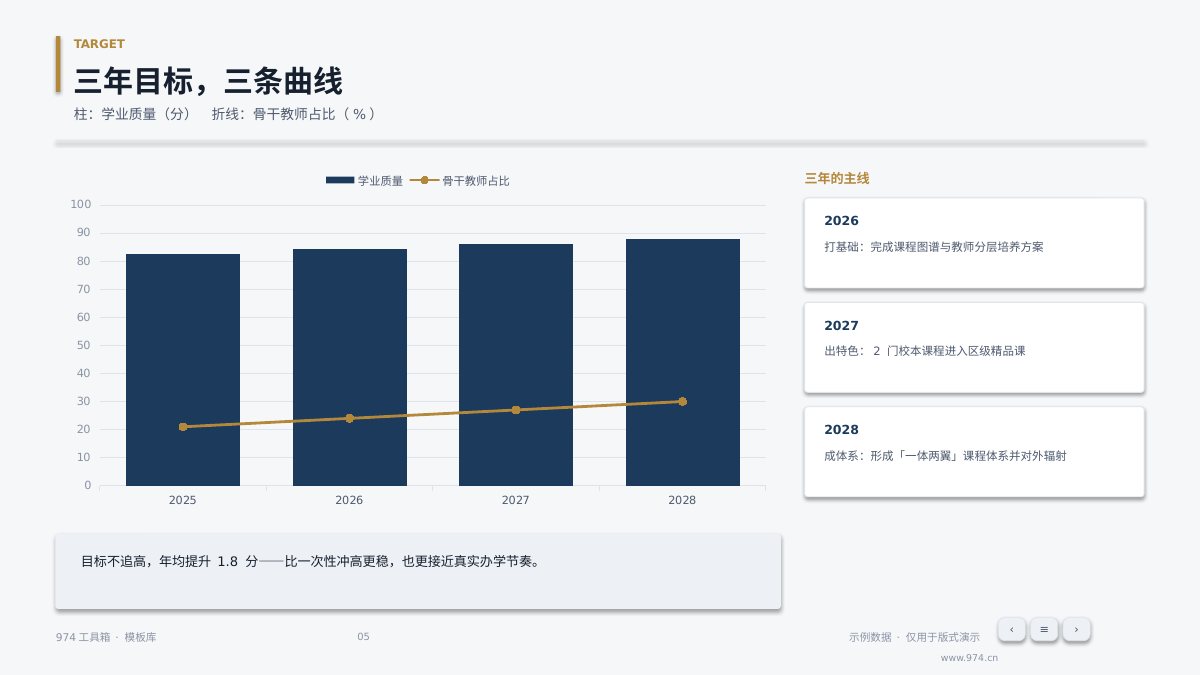The height and width of the screenshot is (675, 1200).
Task: Click the 2025 x-axis label
Action: tap(183, 500)
